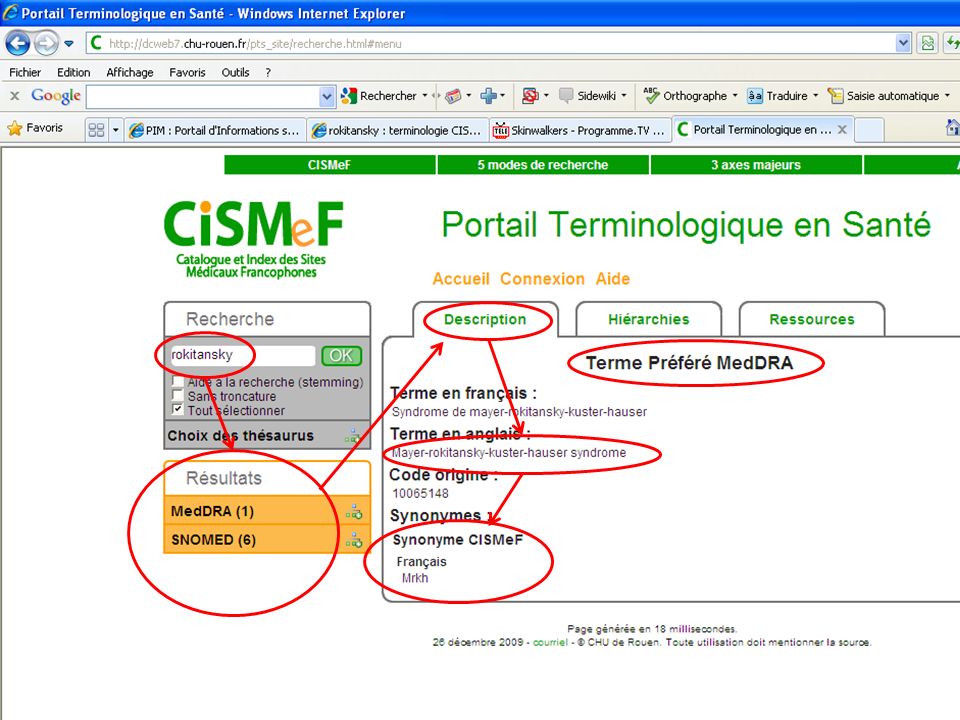Viewport: 960px width, 720px height.
Task: Switch to rokitansky terminologie CIS tab
Action: pos(396,130)
